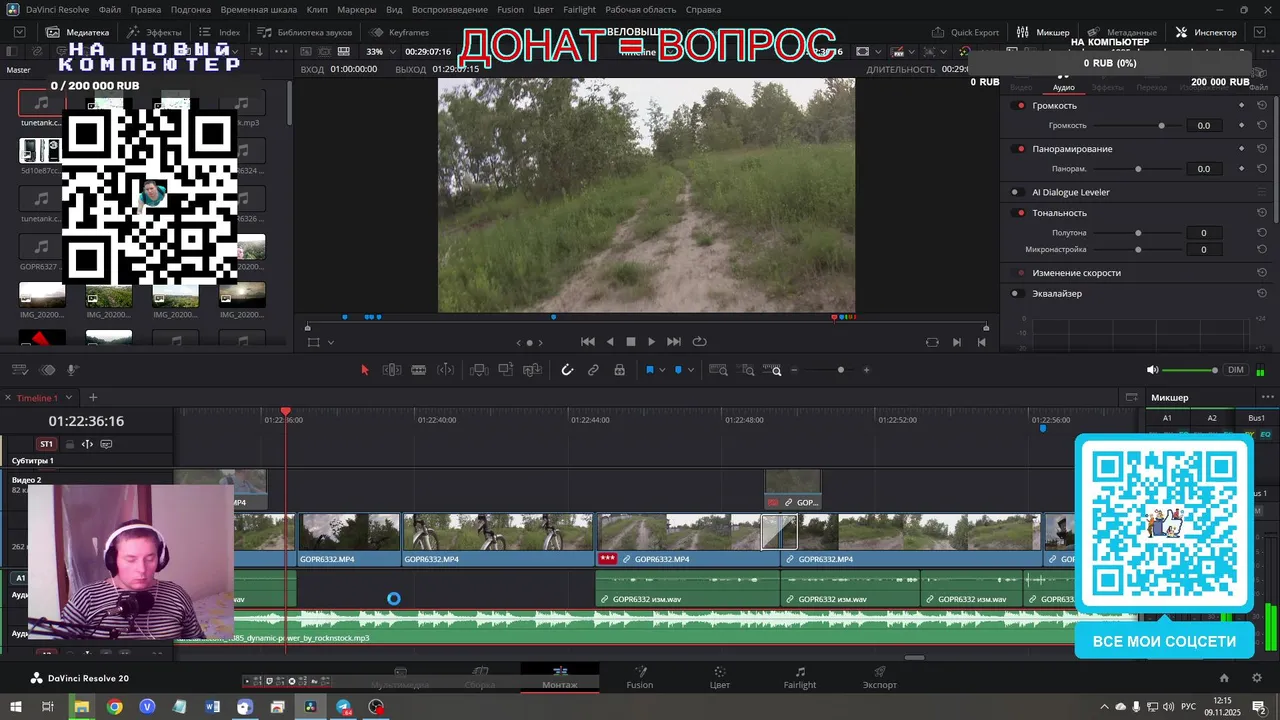1280x720 pixels.
Task: Click the Replace clip icon
Action: point(533,370)
